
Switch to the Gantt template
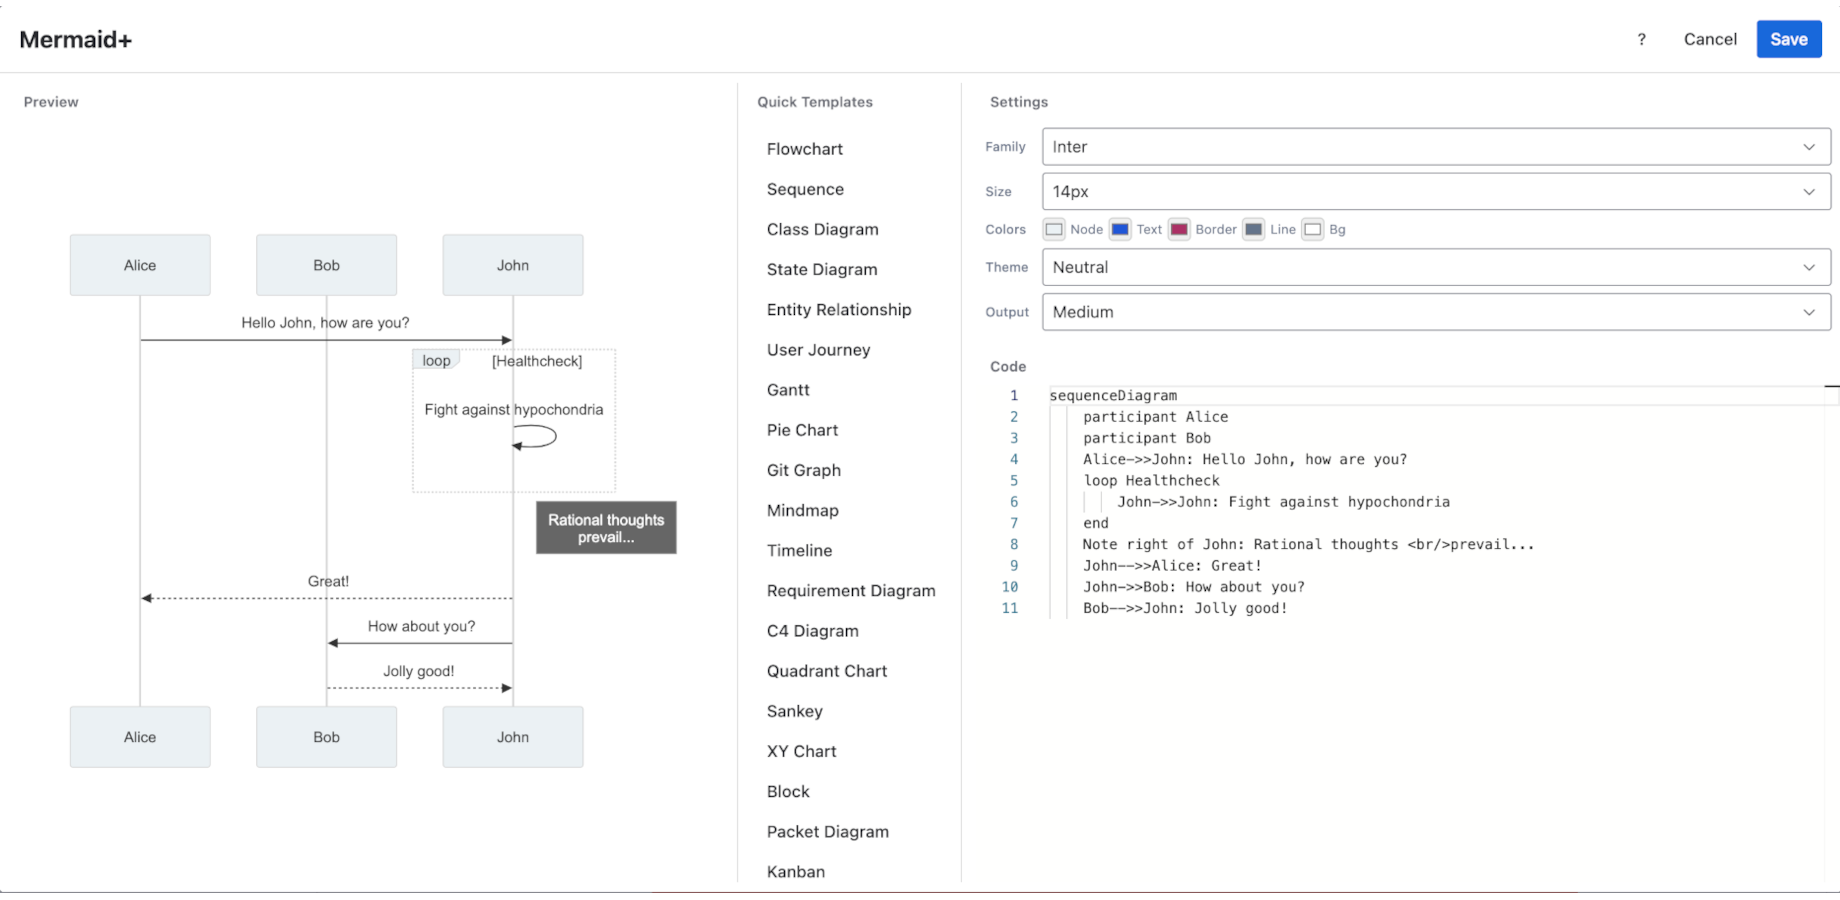pyautogui.click(x=788, y=389)
